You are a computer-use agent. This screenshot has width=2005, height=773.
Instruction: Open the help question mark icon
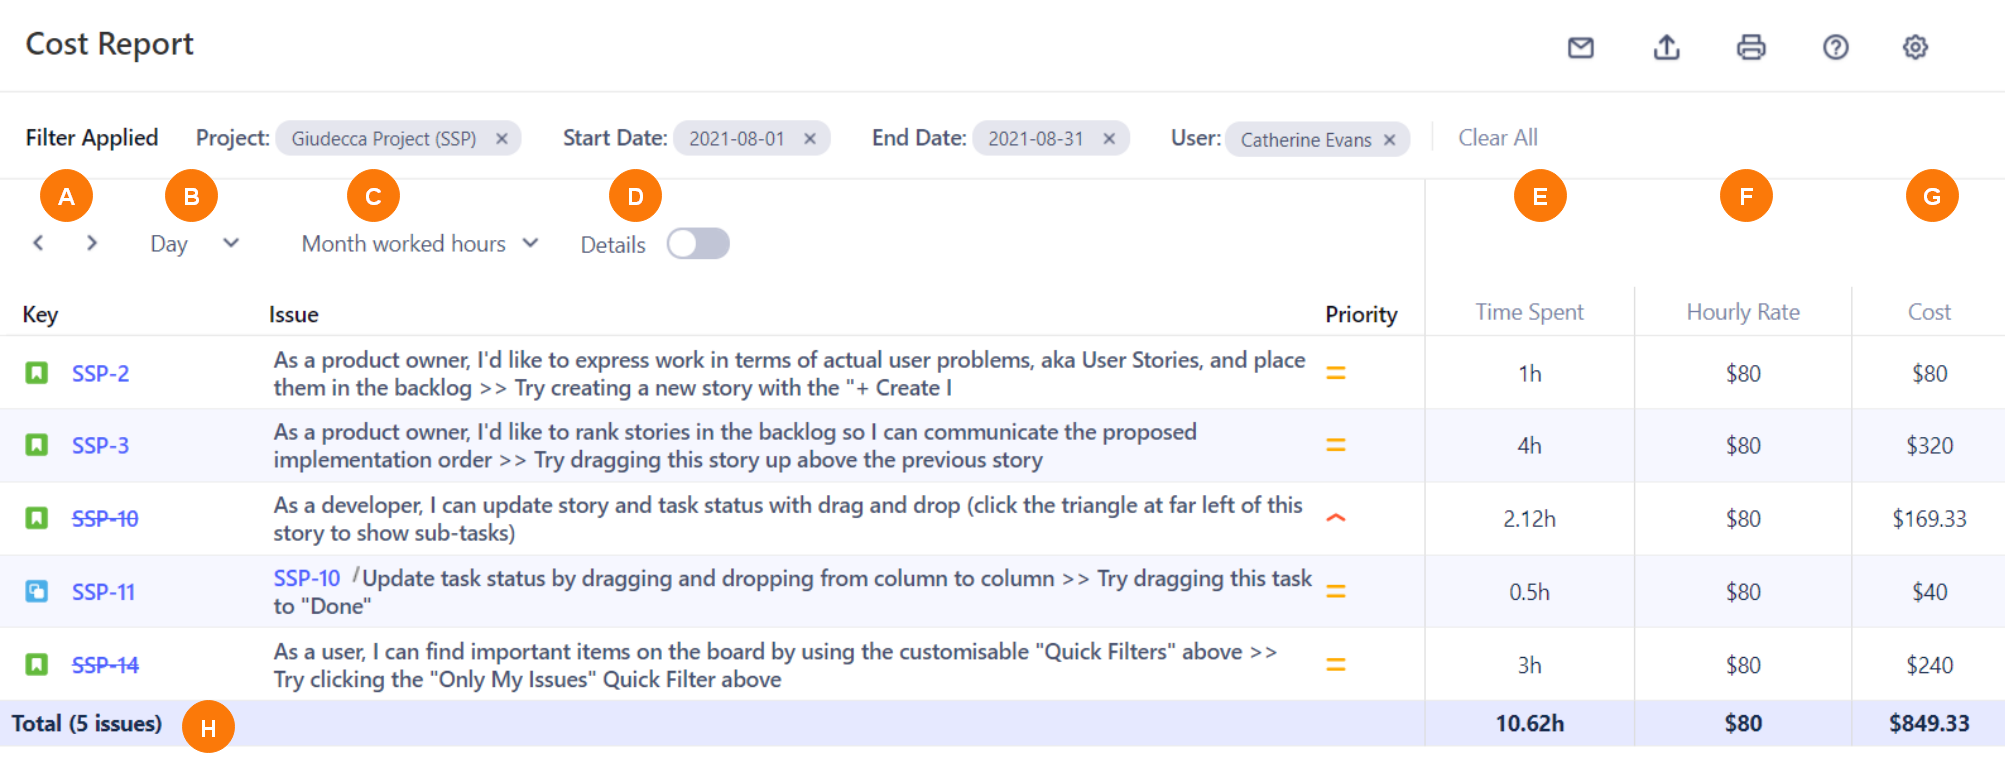tap(1835, 47)
